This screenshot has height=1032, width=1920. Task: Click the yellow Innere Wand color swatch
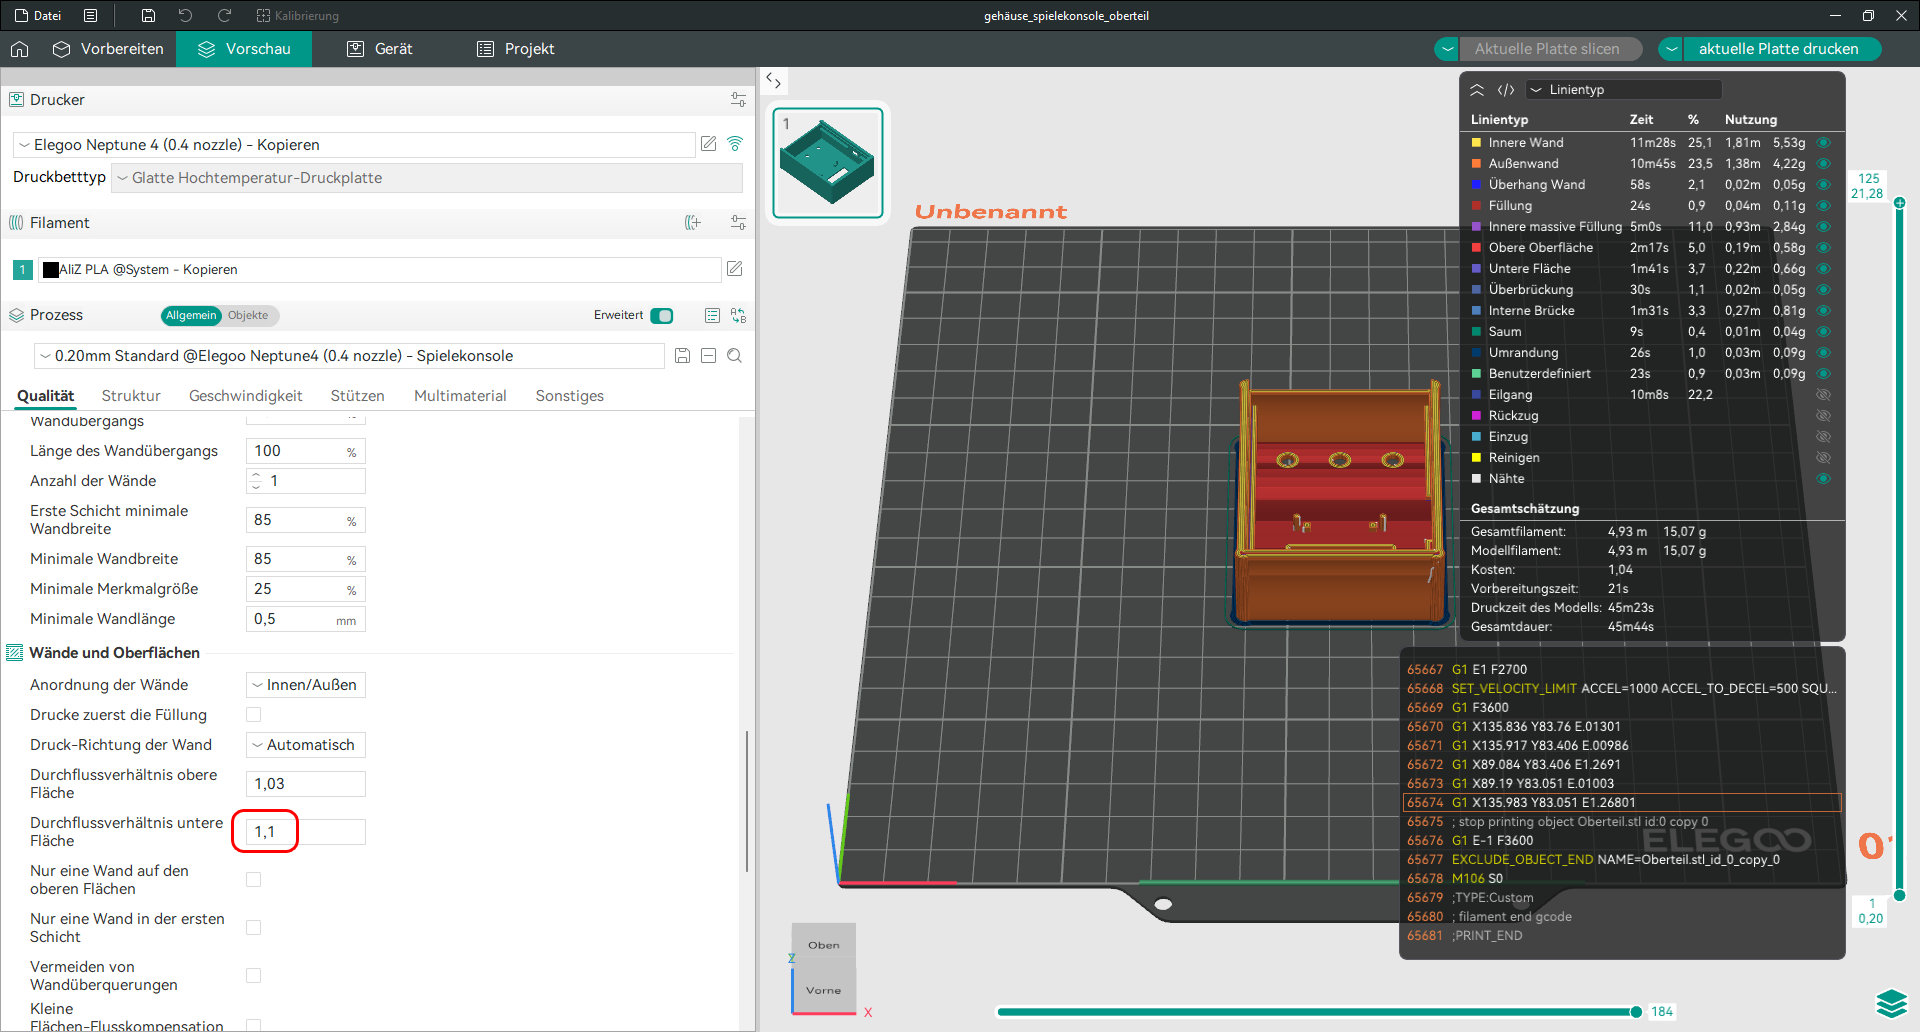(x=1476, y=143)
